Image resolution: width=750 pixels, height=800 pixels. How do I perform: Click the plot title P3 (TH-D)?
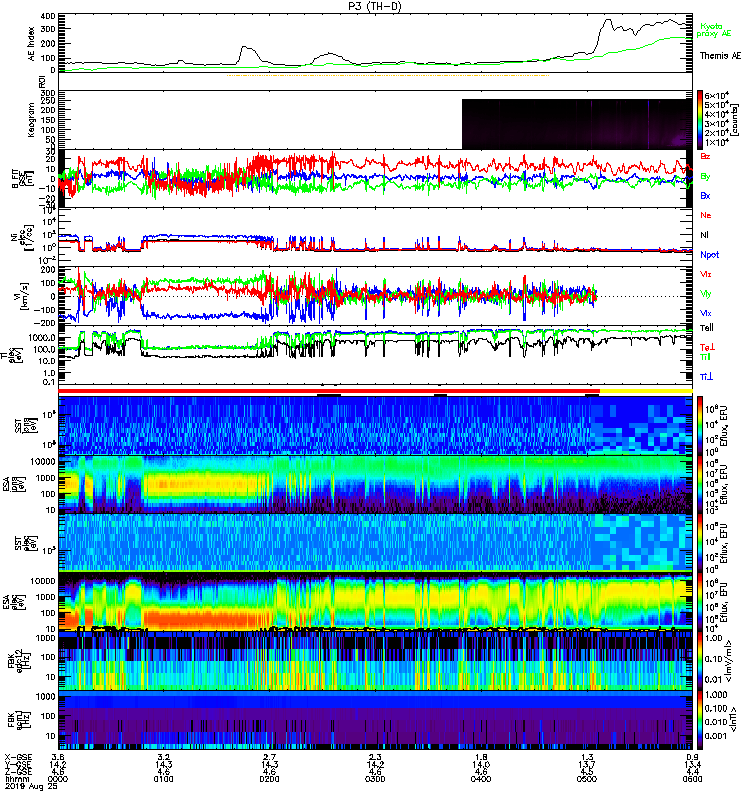375,6
